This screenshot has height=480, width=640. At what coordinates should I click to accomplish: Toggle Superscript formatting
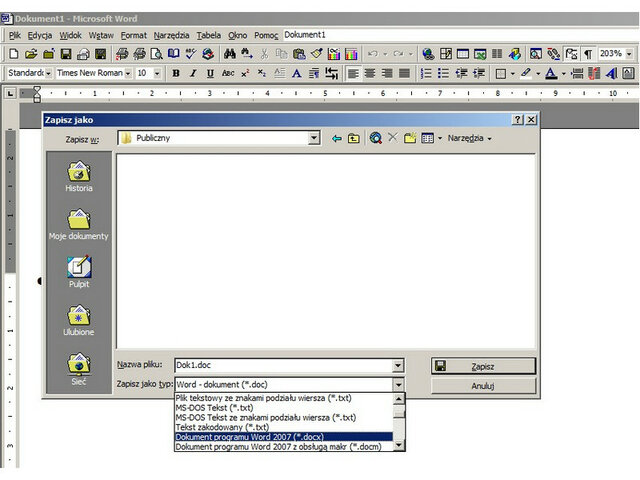[245, 73]
